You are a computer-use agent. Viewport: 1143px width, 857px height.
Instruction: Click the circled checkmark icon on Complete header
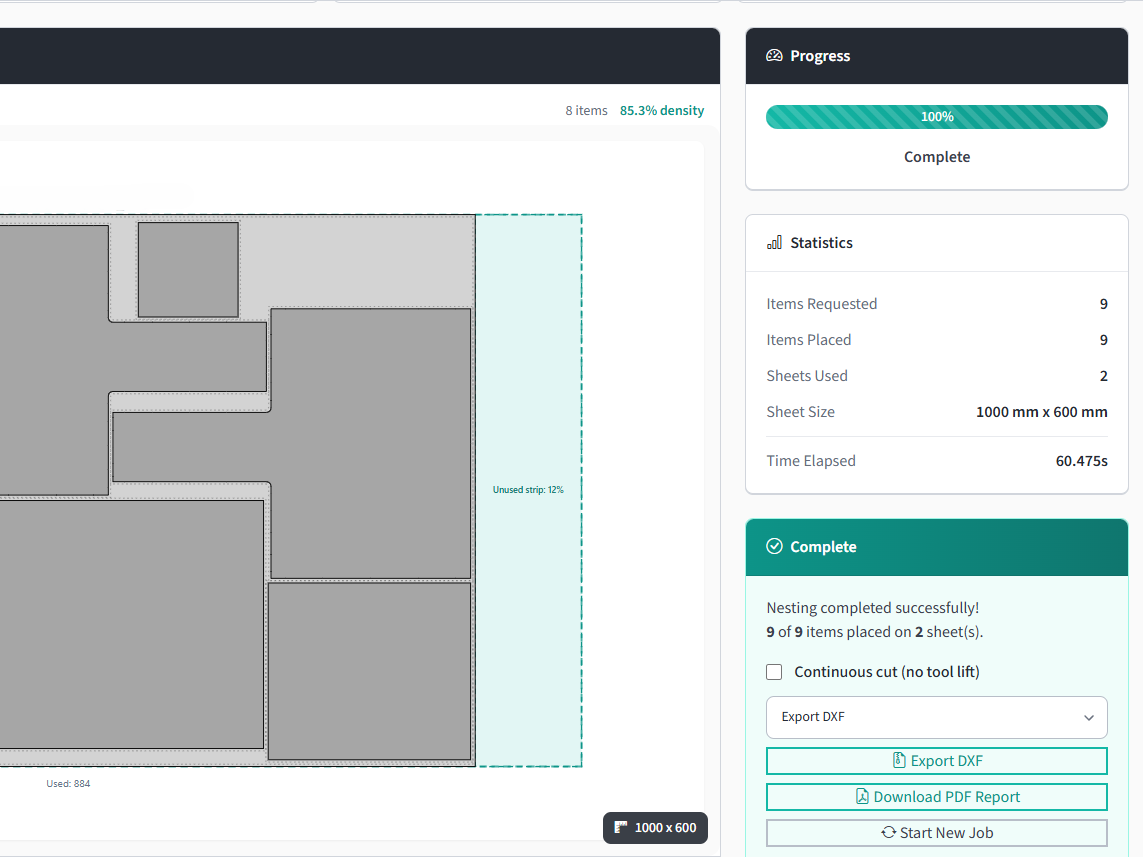point(775,546)
